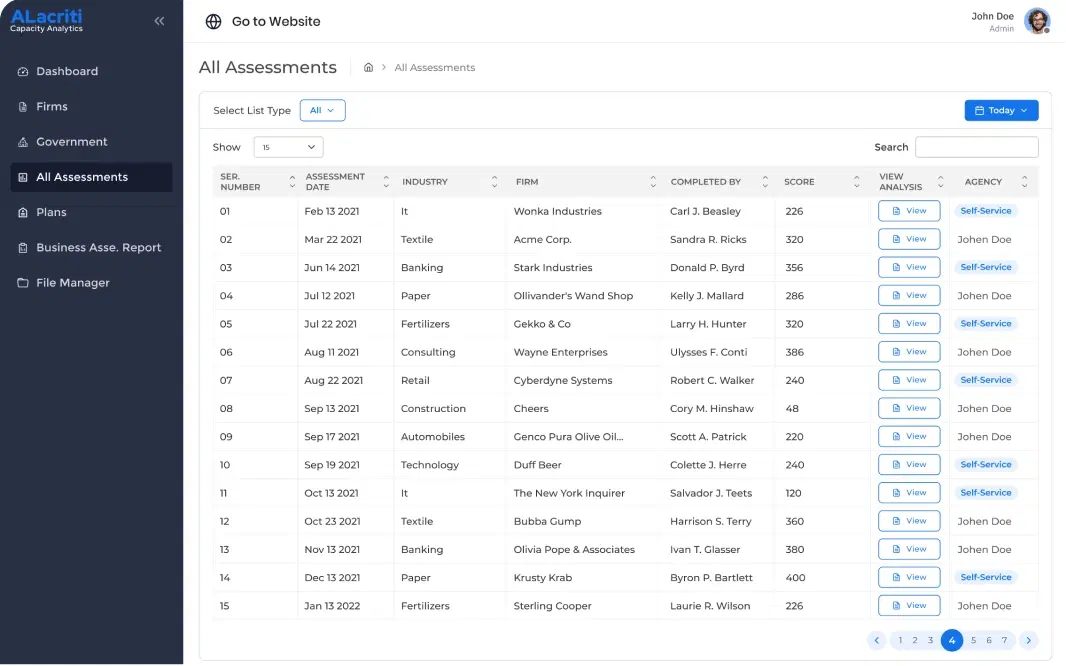Sort by Score column arrows
This screenshot has width=1066, height=666.
(856, 182)
